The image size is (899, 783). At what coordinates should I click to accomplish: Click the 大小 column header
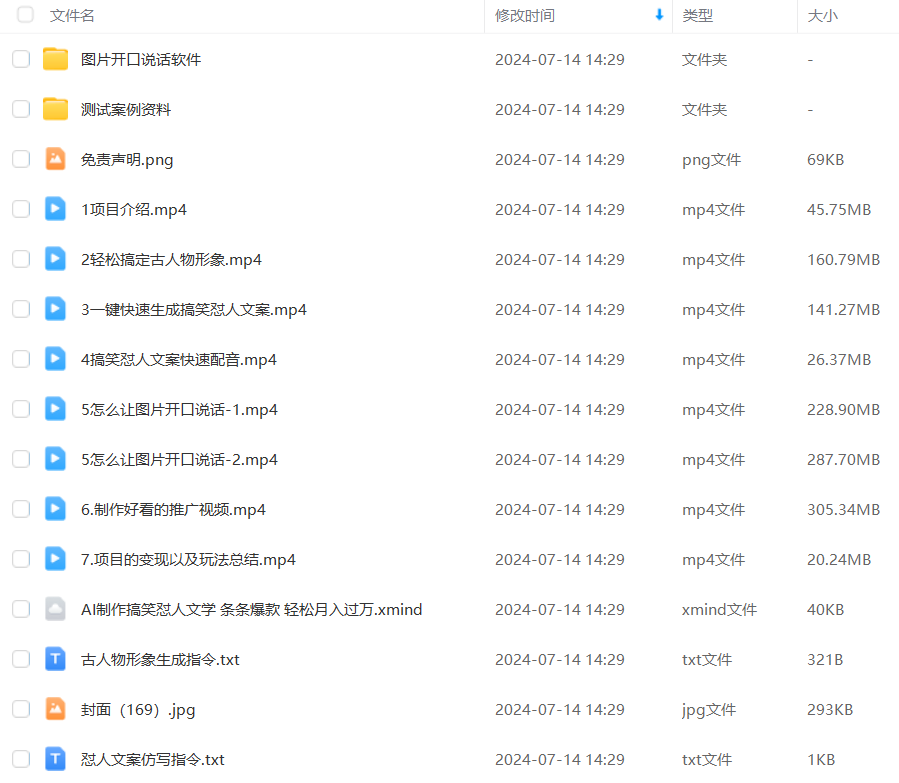point(822,15)
